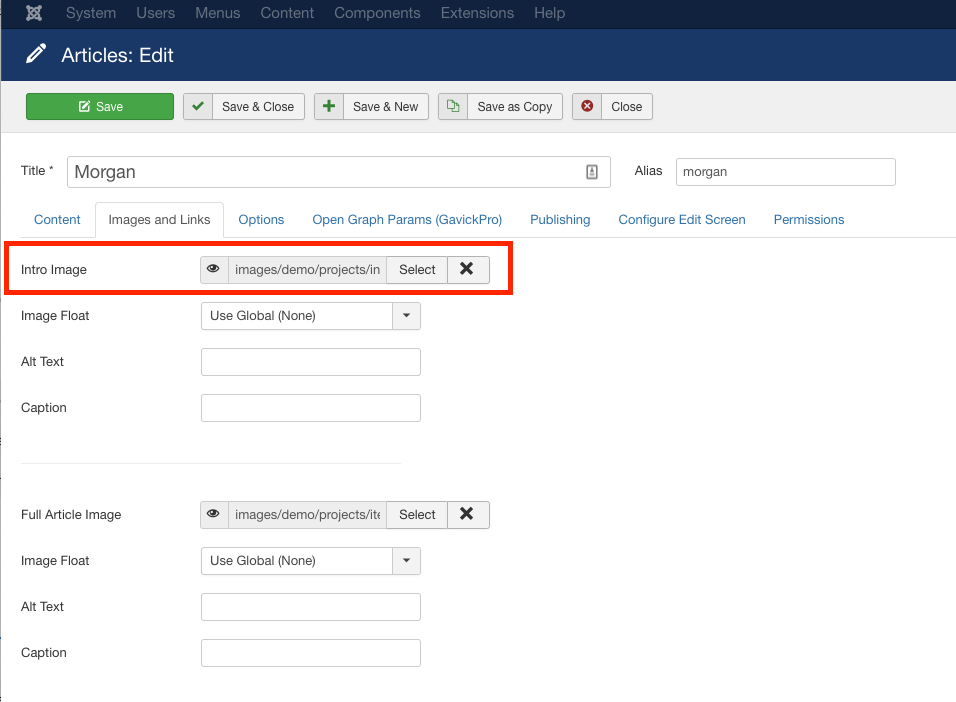
Task: Click the red Close icon
Action: pos(587,107)
